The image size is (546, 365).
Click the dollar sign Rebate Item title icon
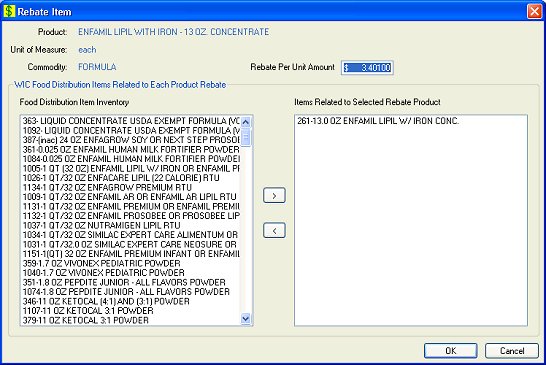pyautogui.click(x=9, y=11)
